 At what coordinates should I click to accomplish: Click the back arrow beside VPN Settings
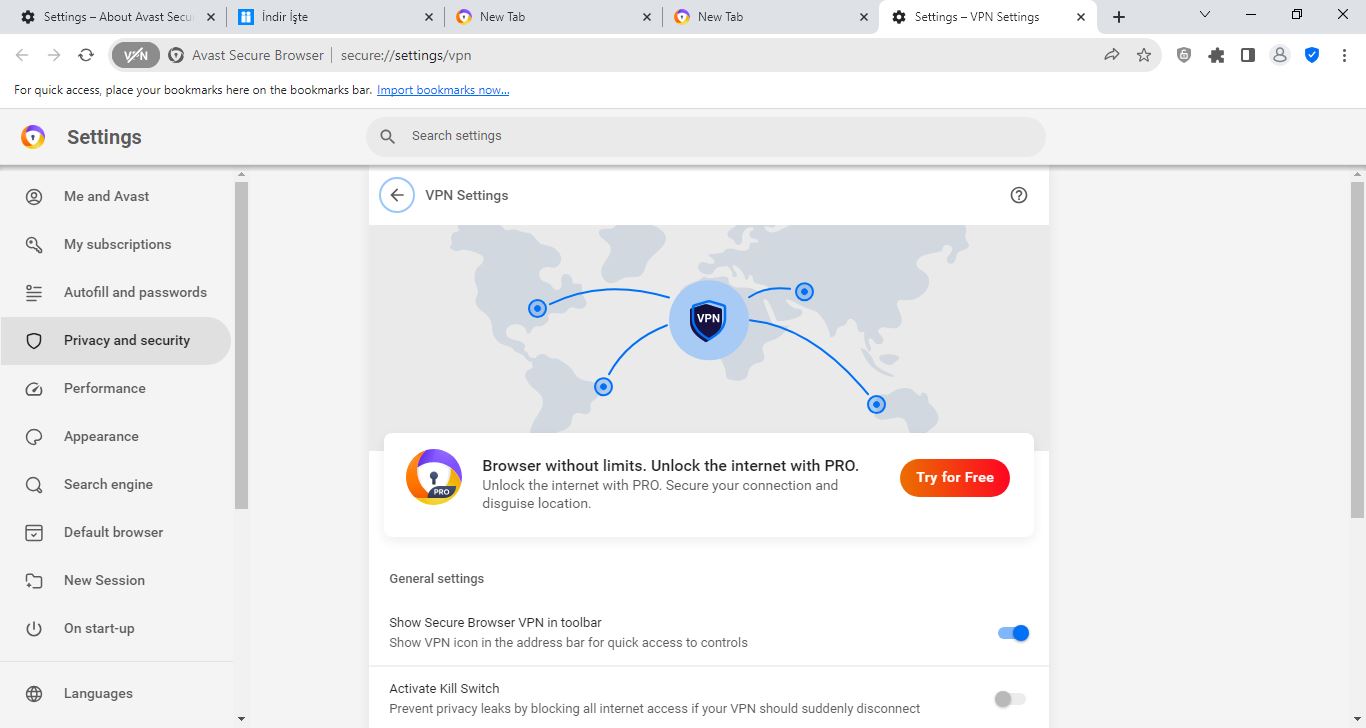pos(397,195)
